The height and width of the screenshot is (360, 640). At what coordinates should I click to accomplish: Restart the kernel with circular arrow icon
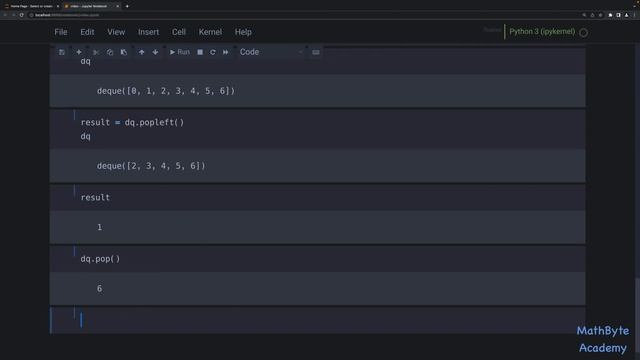point(213,52)
